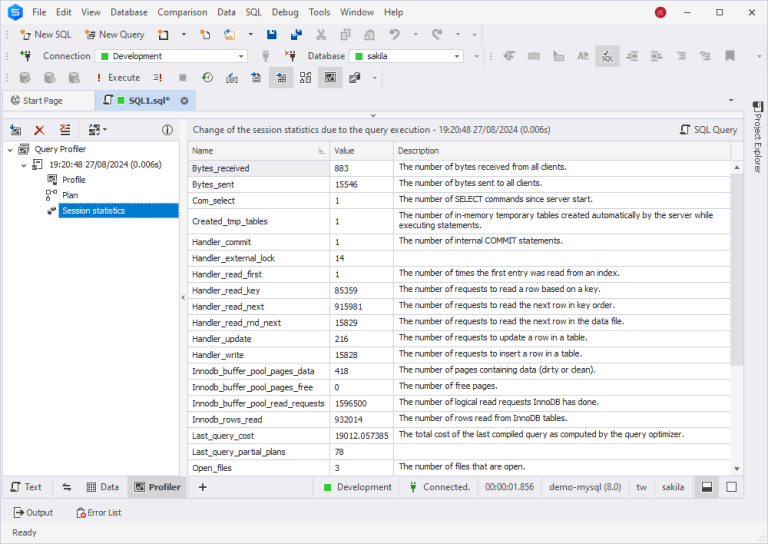Toggle the SQL Query view button
The image size is (768, 544).
pos(708,130)
